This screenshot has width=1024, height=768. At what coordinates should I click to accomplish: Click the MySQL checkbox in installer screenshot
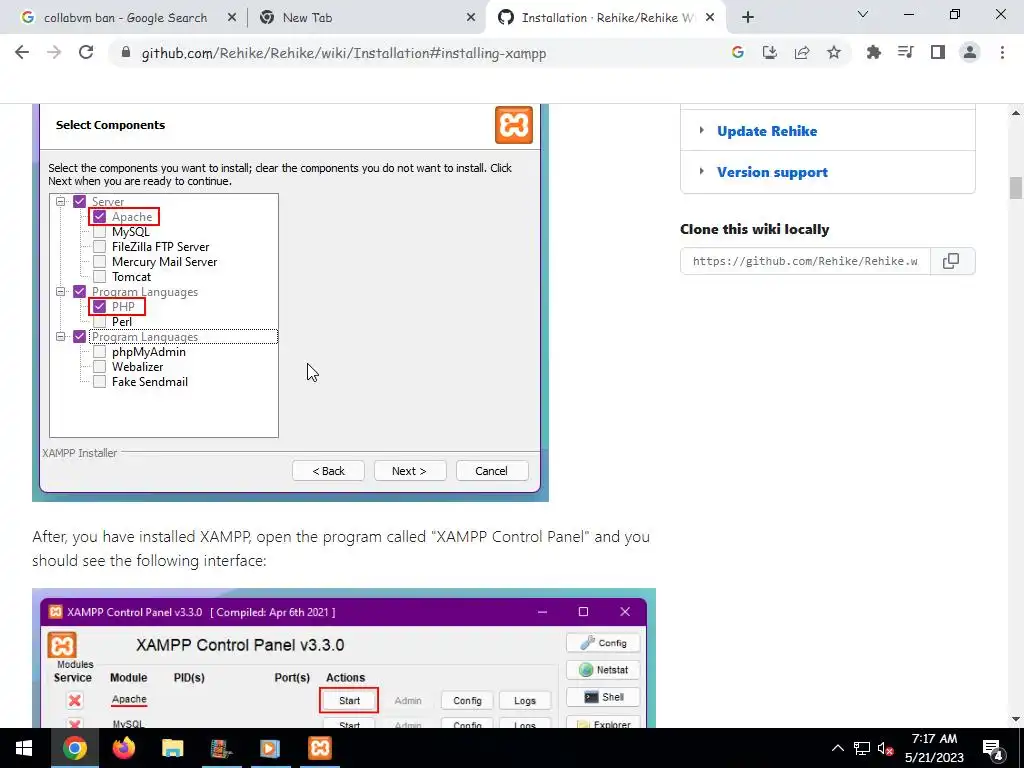coord(99,232)
